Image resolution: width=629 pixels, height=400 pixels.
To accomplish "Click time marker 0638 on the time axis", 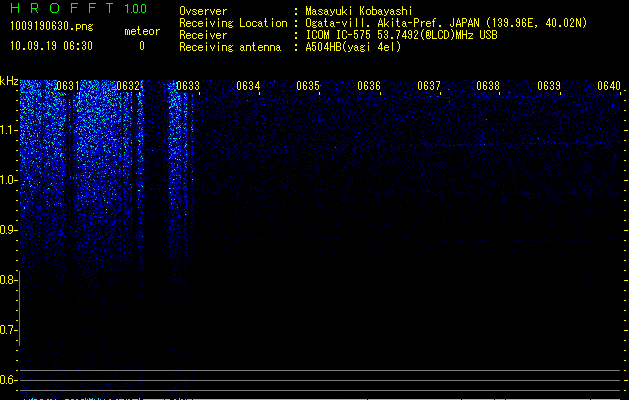I will click(488, 85).
